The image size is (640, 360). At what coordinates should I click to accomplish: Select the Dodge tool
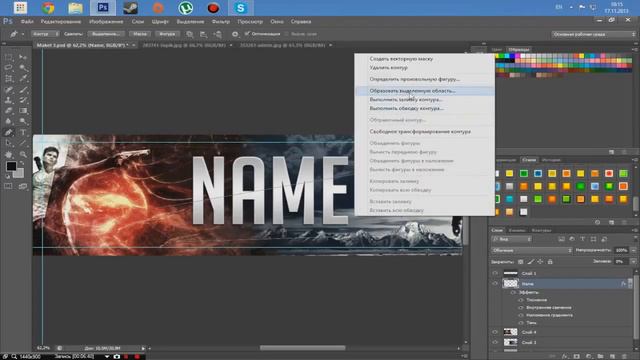point(23,121)
